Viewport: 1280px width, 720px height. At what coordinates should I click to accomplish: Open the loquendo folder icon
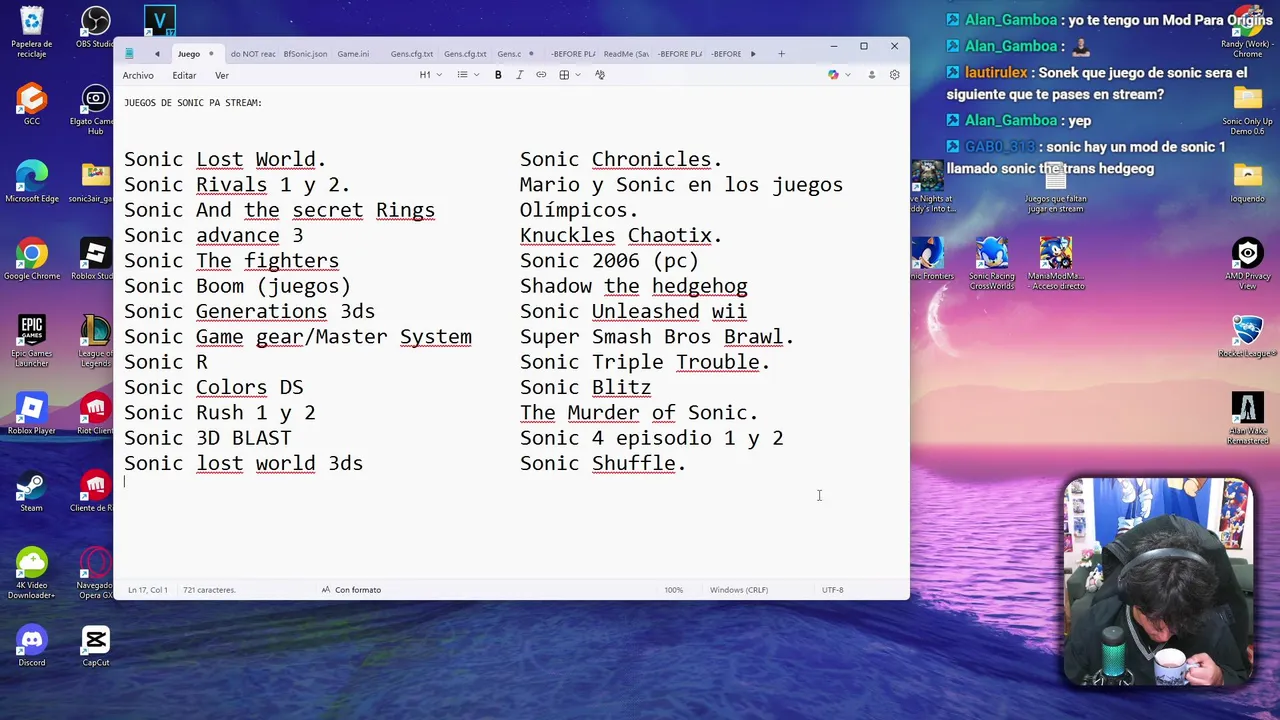(x=1247, y=181)
